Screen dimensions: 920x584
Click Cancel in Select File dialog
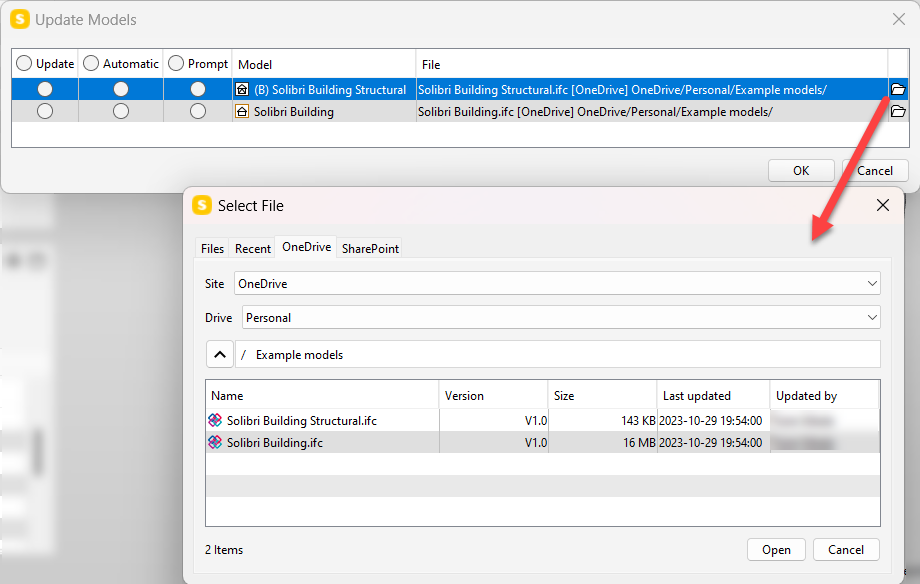coord(845,550)
